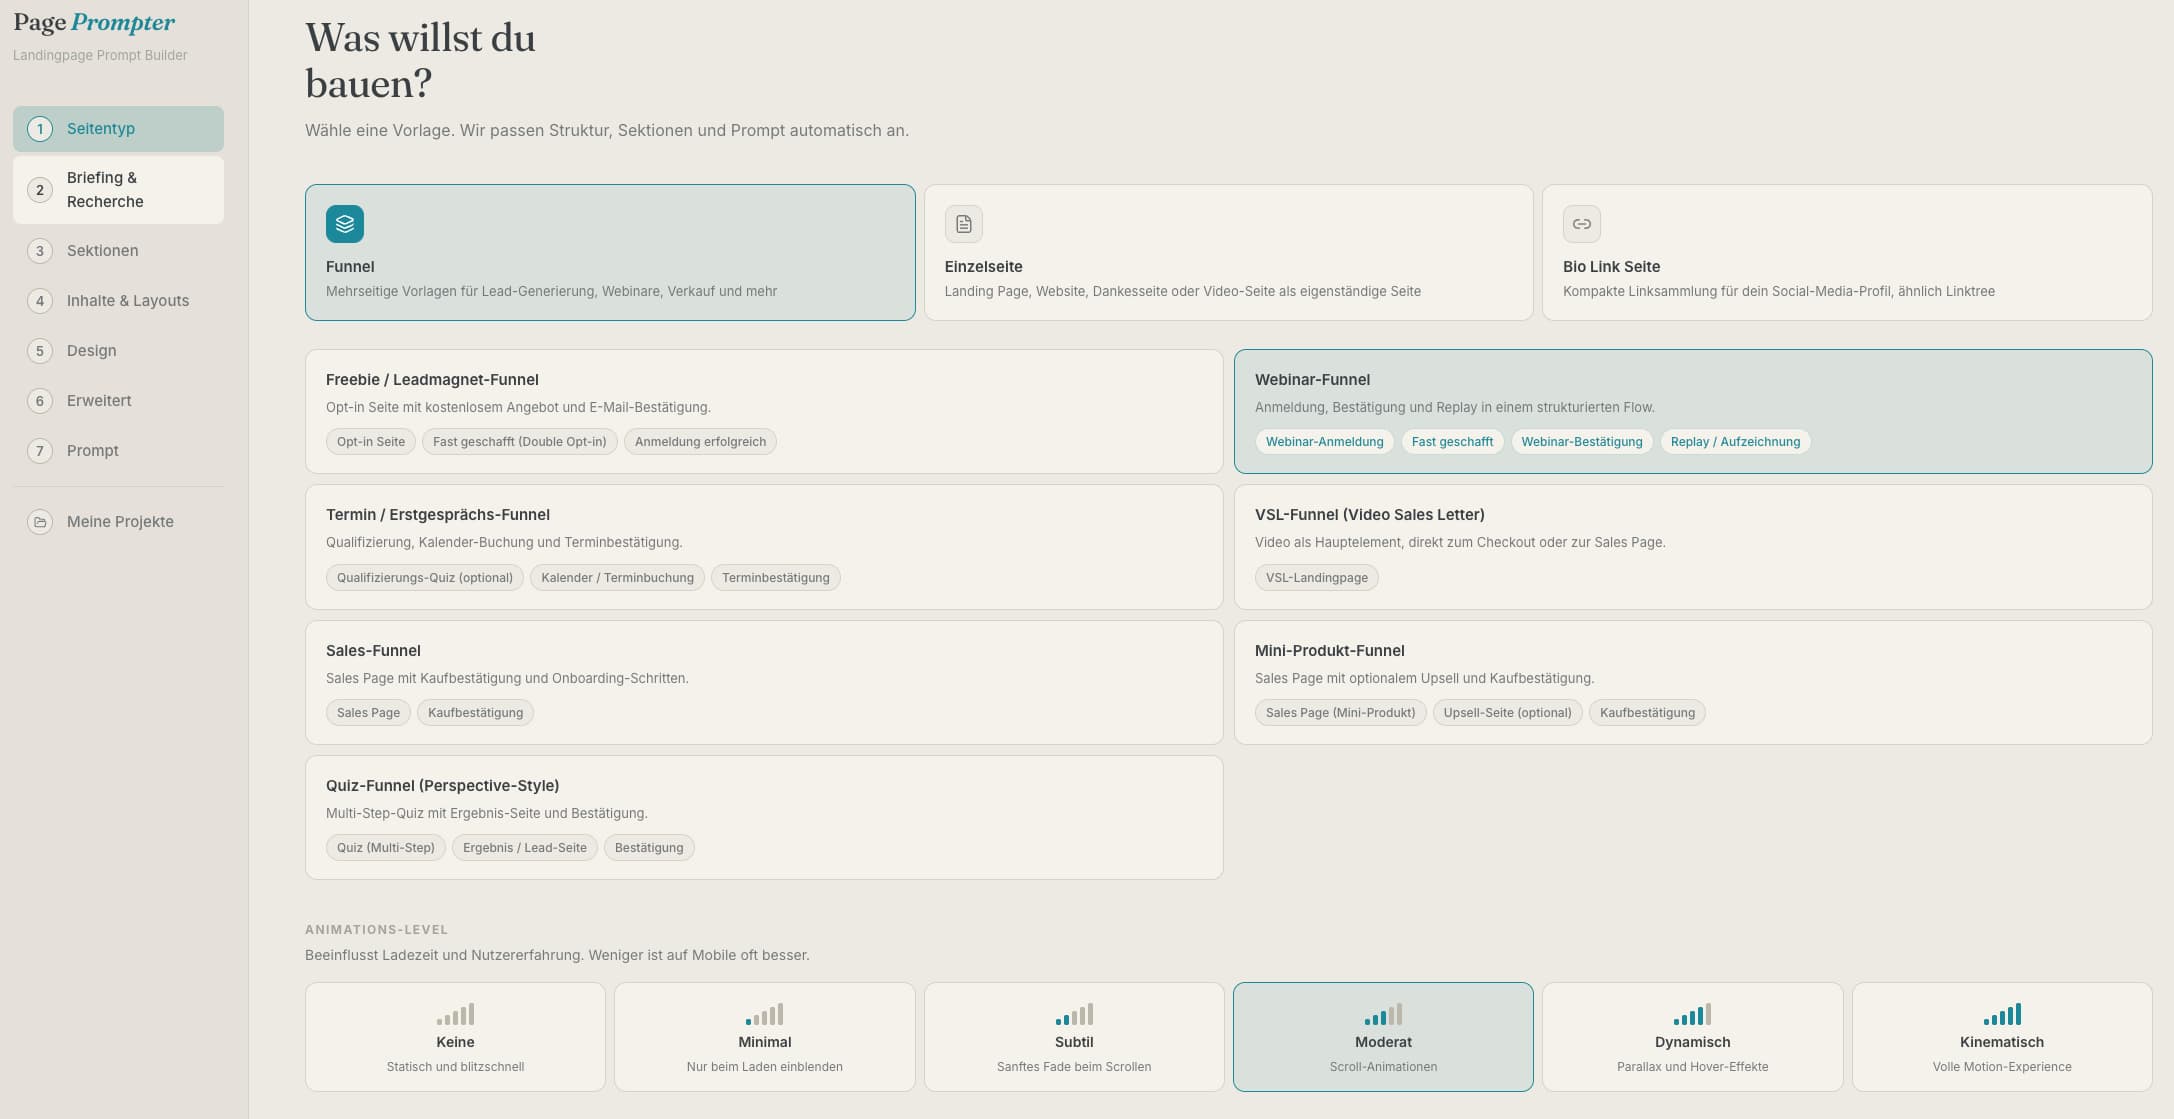
Task: Open the Design step in sidebar
Action: click(x=118, y=351)
